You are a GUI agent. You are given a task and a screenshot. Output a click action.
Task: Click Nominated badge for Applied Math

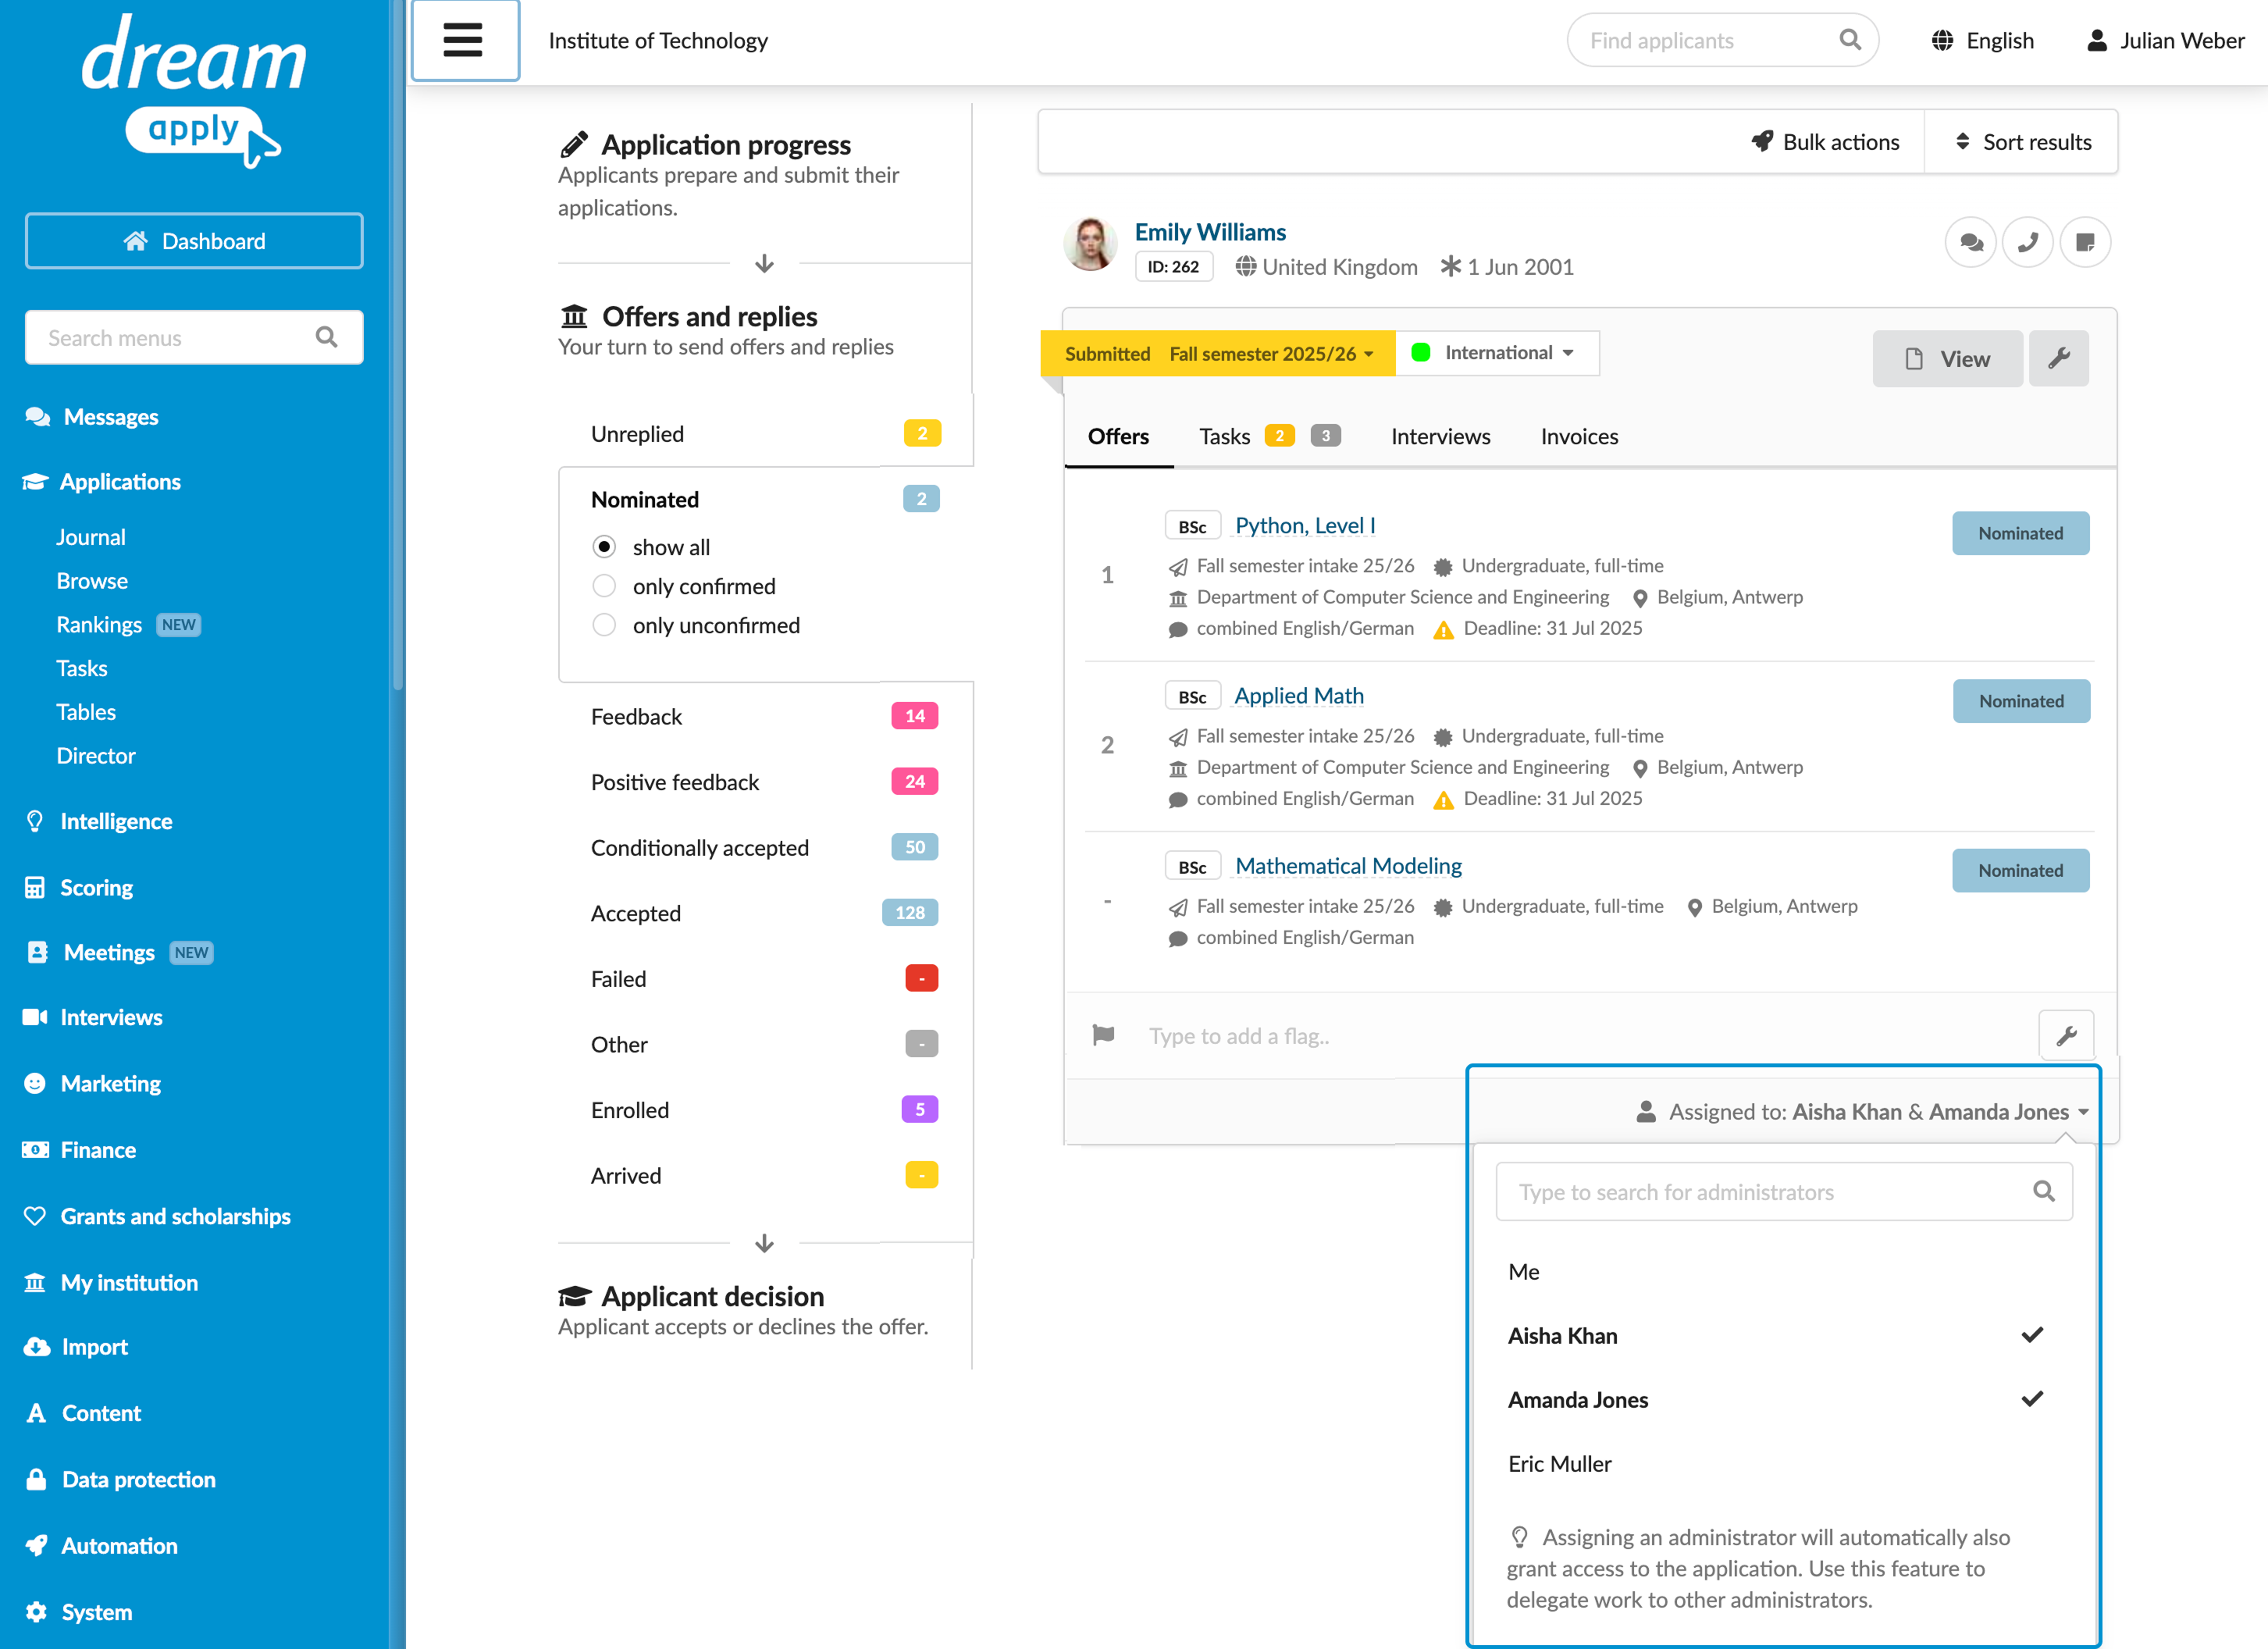pyautogui.click(x=2021, y=701)
